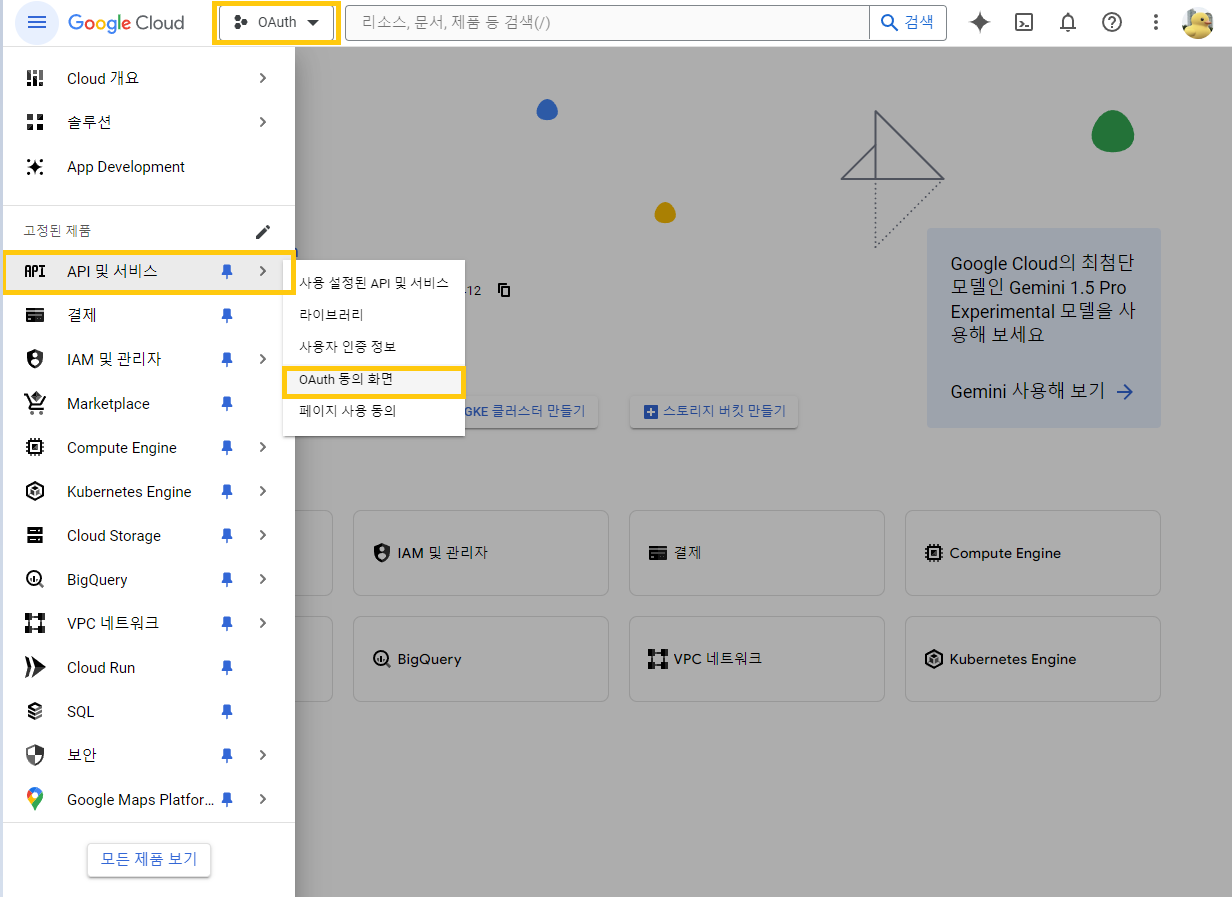
Task: Click the SQL stack icon
Action: 35,711
